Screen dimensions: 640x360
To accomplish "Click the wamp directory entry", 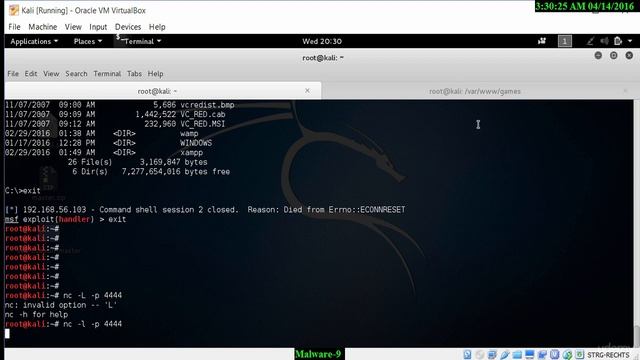I will tap(189, 133).
